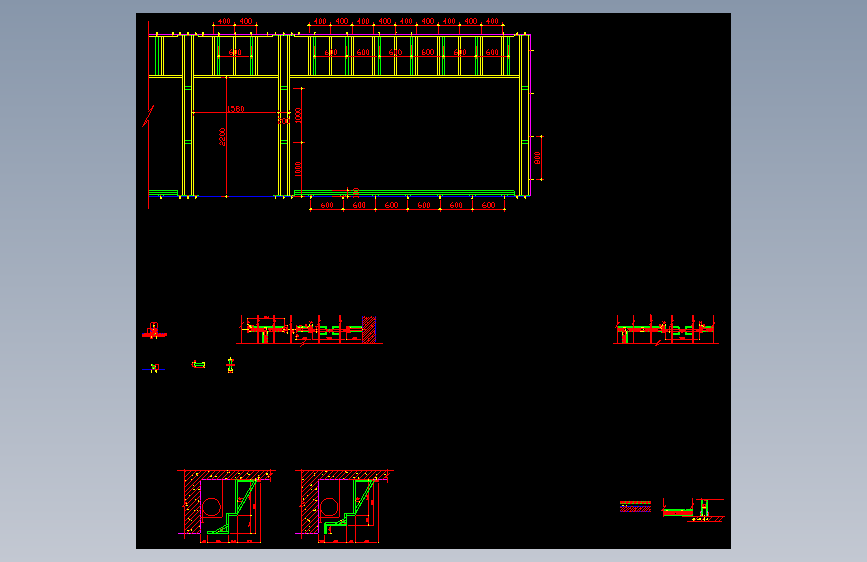
Task: Select the left lower section detail thumbnail
Action: (227, 507)
